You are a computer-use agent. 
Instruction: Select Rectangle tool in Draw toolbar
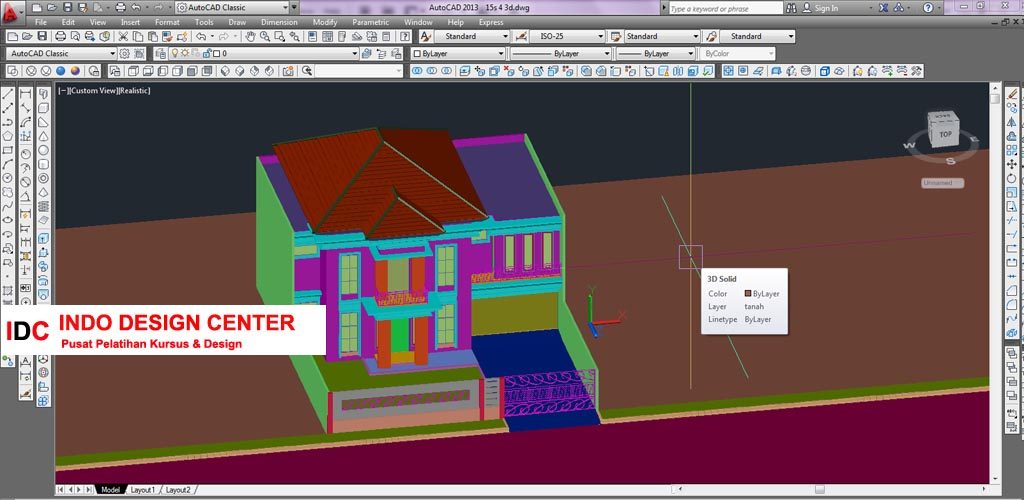8,150
